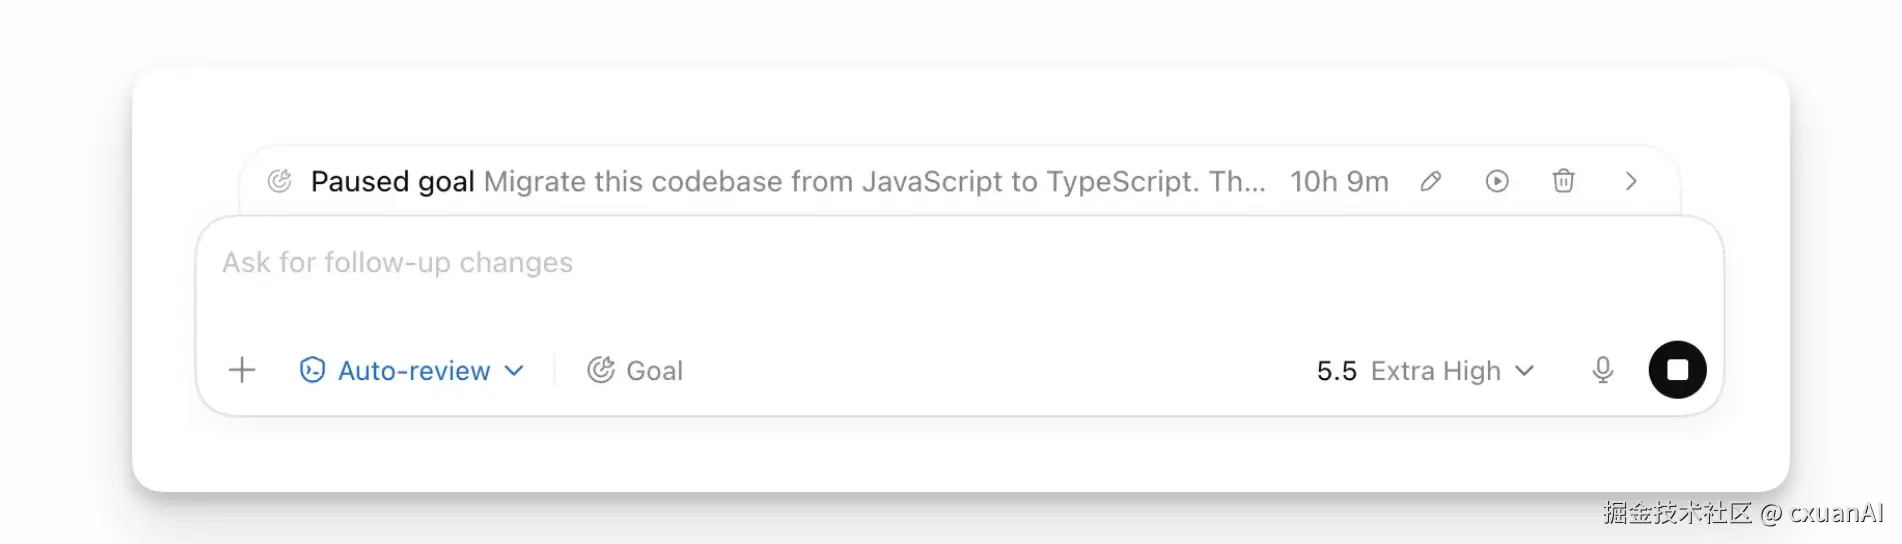Delete the paused goal using trash icon

click(x=1564, y=181)
